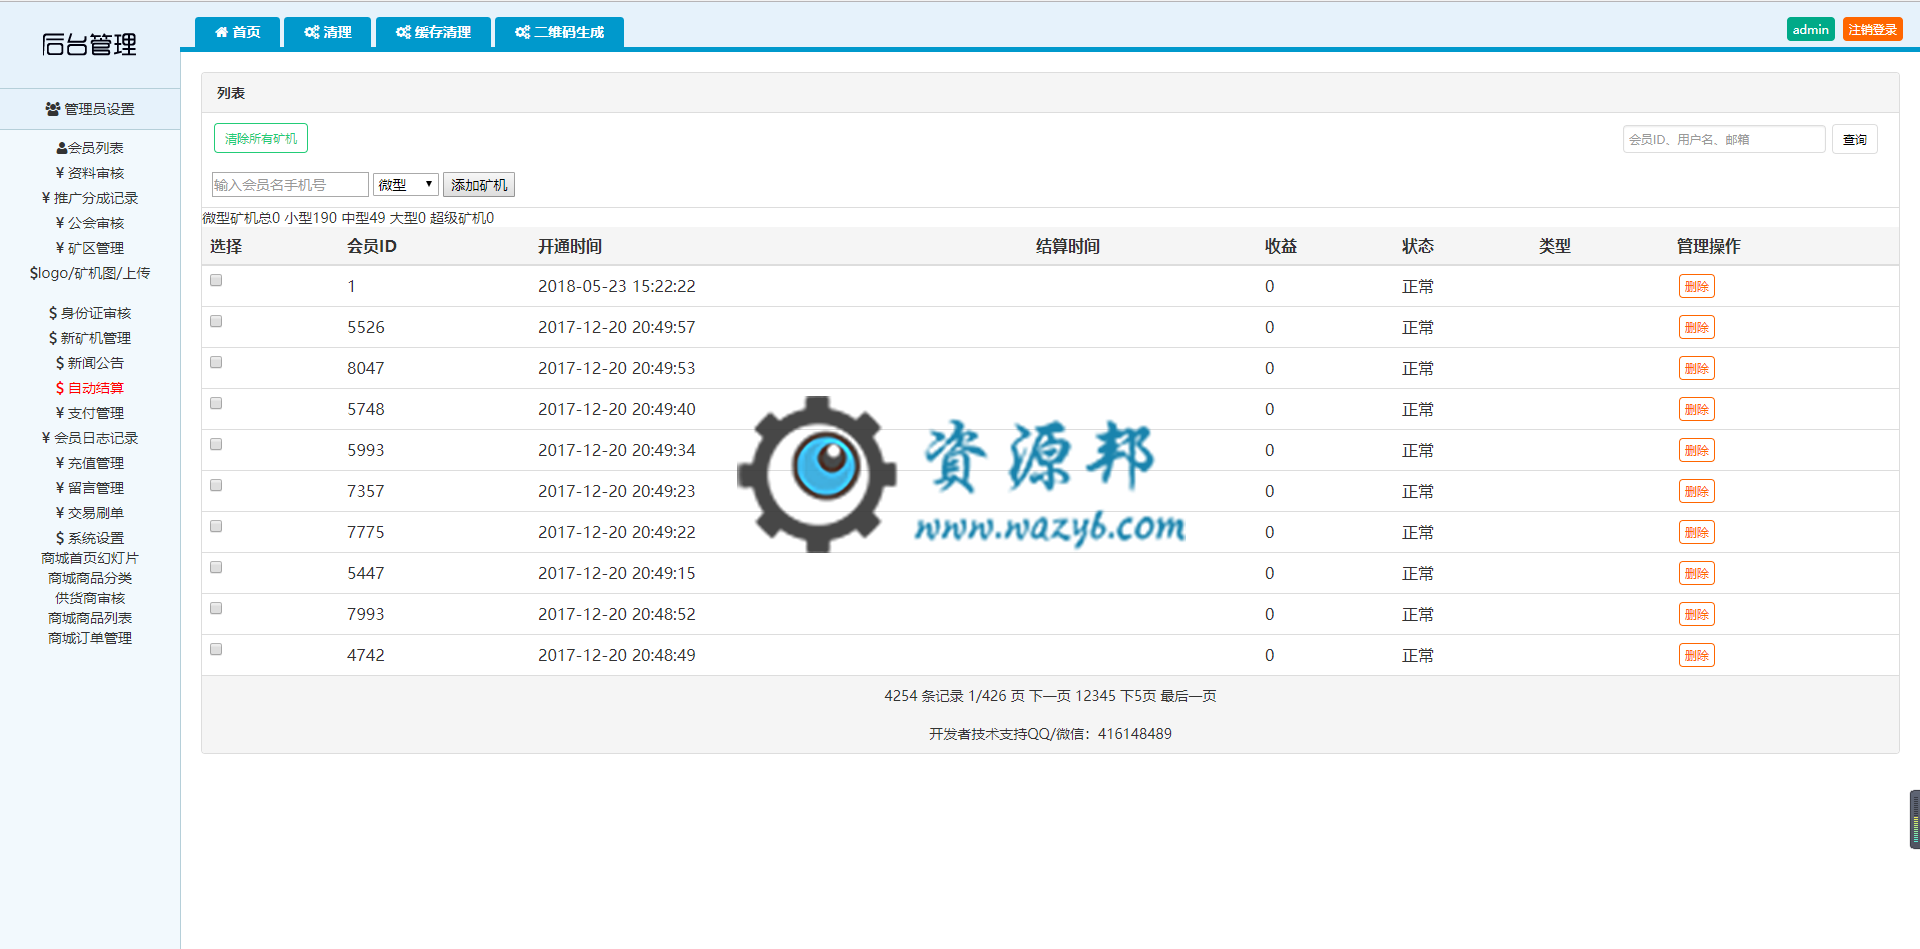The image size is (1920, 949).
Task: Open 身份证审核 in the sidebar
Action: 90,313
